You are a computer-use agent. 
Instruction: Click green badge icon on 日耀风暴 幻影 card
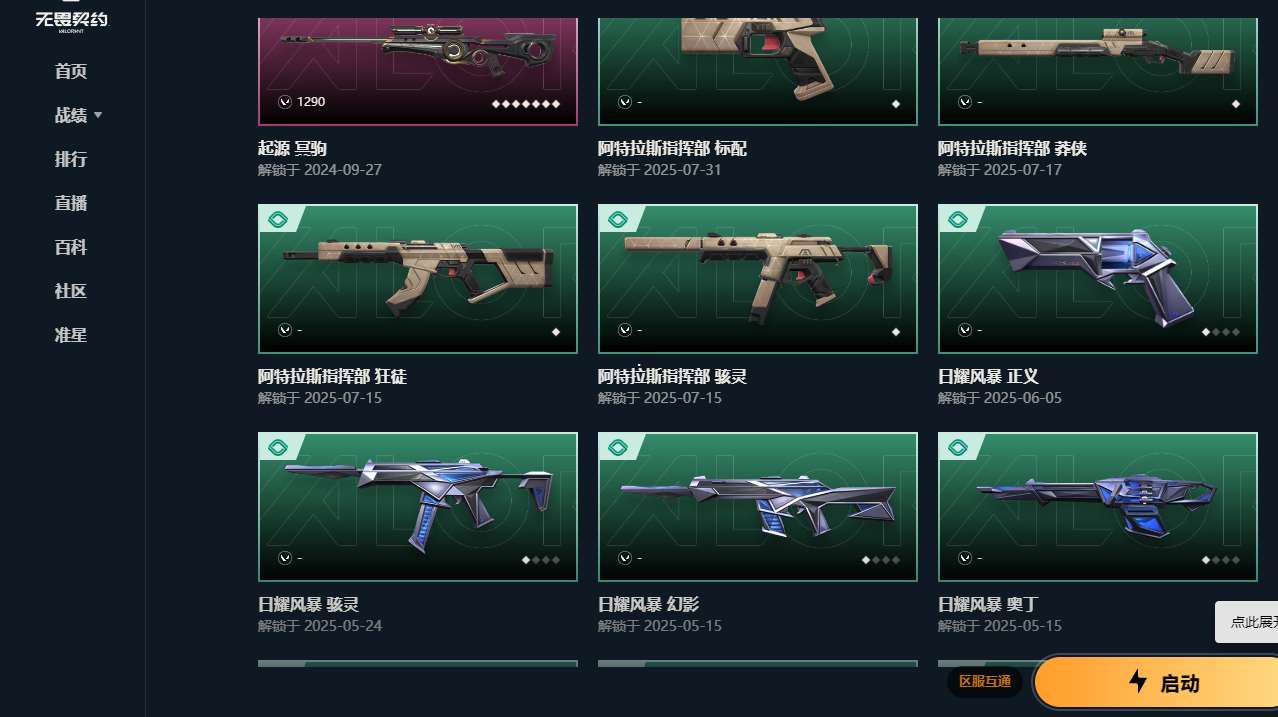coord(618,447)
